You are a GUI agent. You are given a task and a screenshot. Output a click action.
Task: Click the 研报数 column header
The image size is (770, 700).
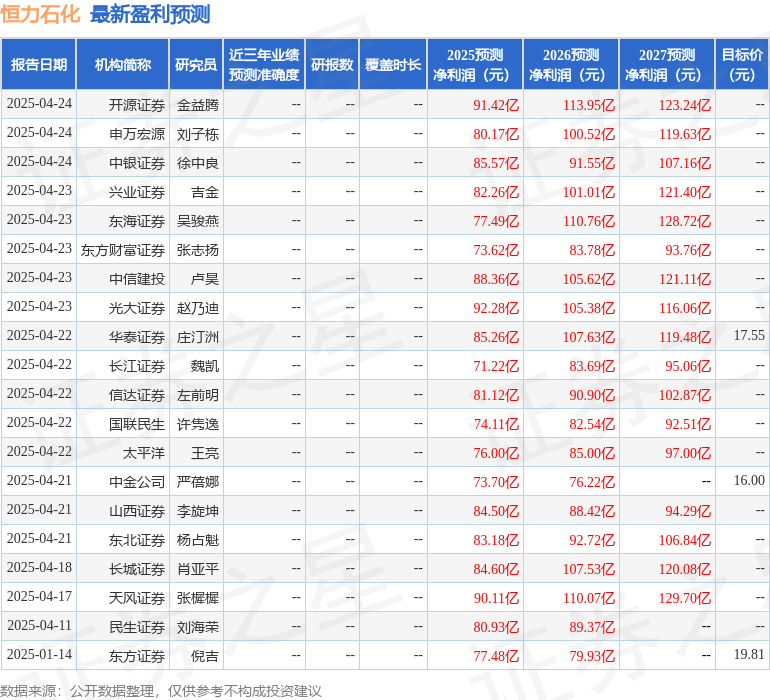pyautogui.click(x=332, y=65)
